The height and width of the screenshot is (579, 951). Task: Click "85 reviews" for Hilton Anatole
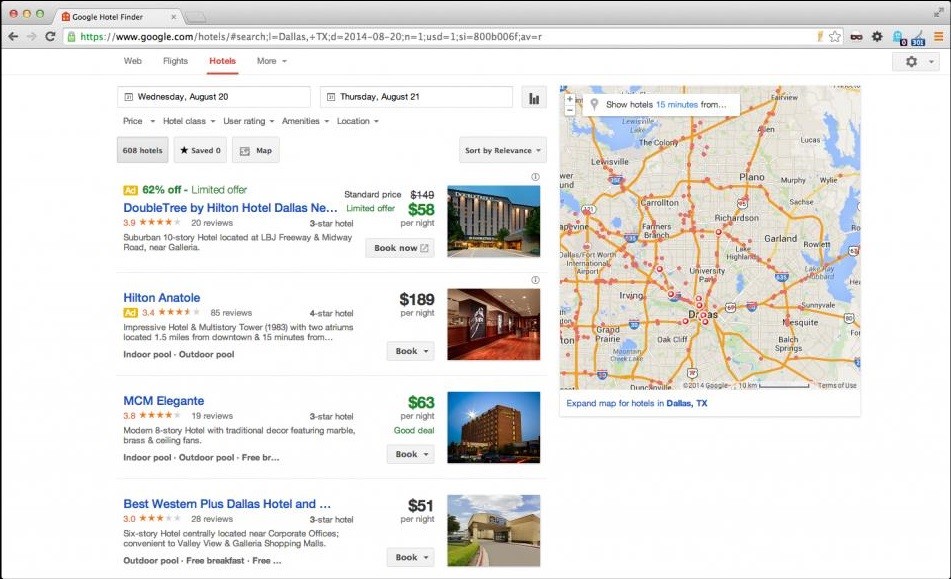click(x=231, y=313)
